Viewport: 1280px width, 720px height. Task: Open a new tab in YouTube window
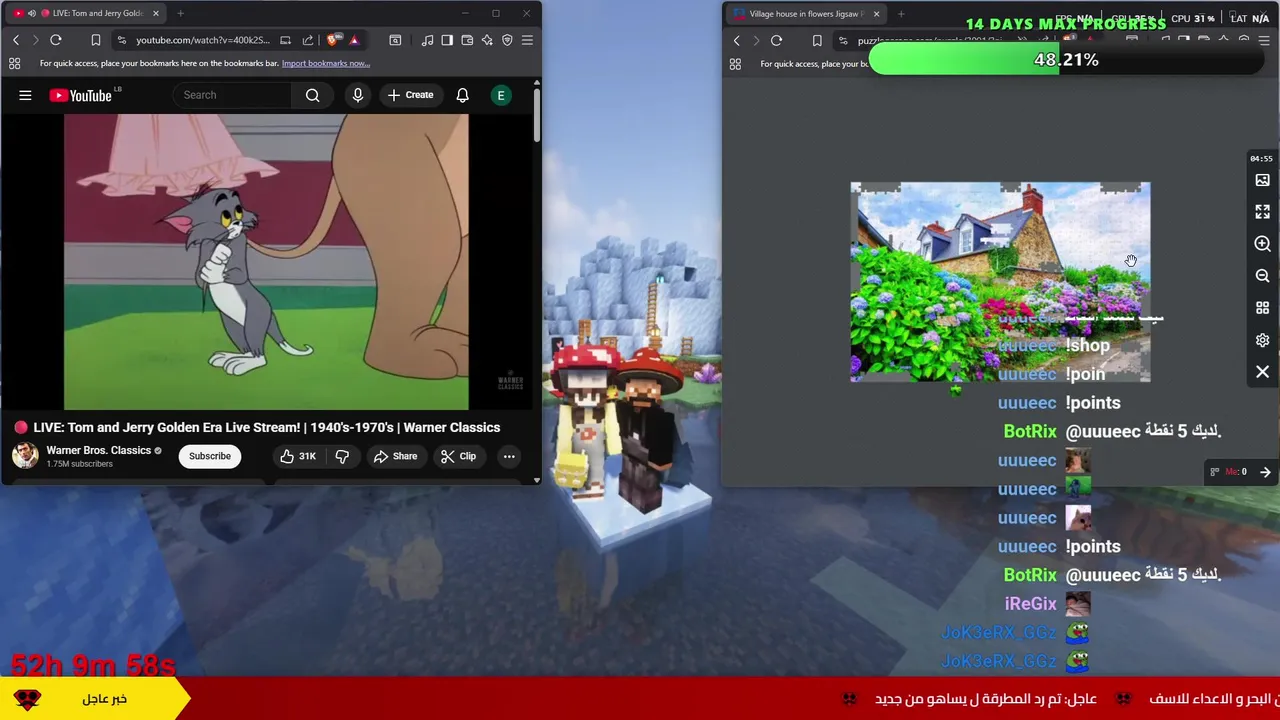click(x=180, y=13)
